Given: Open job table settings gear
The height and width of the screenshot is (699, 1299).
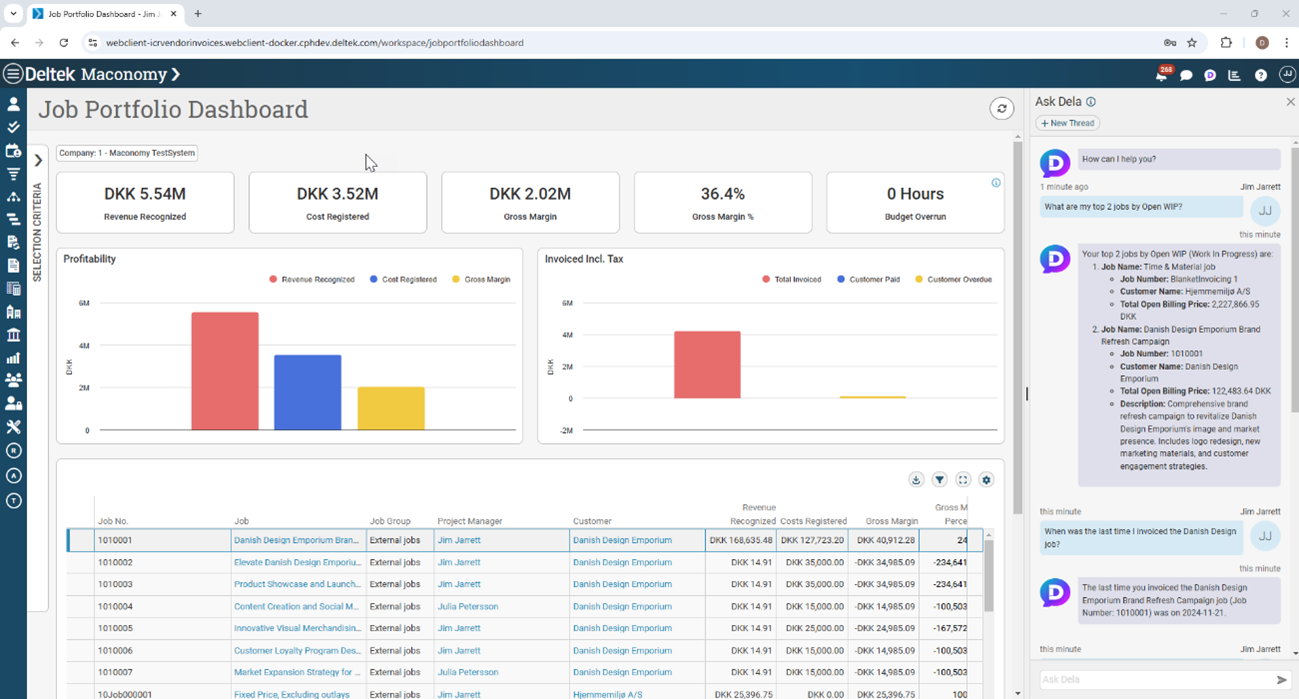Looking at the screenshot, I should coord(986,480).
